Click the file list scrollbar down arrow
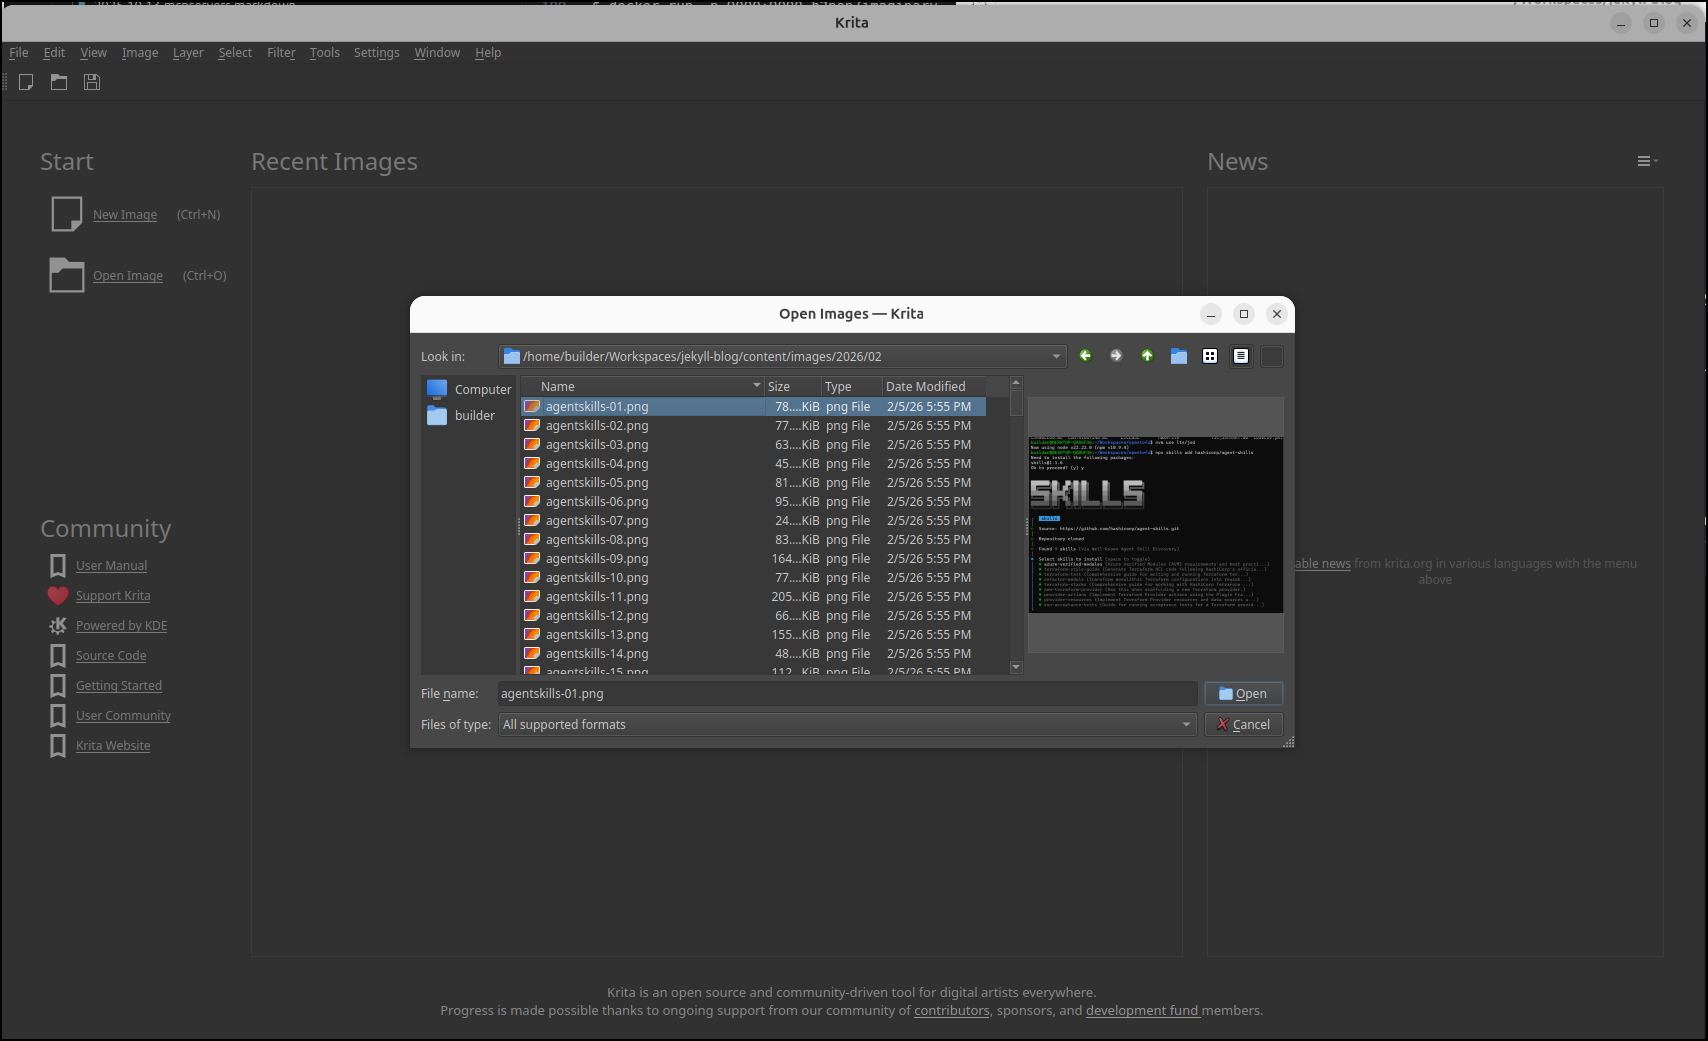 pyautogui.click(x=1016, y=667)
